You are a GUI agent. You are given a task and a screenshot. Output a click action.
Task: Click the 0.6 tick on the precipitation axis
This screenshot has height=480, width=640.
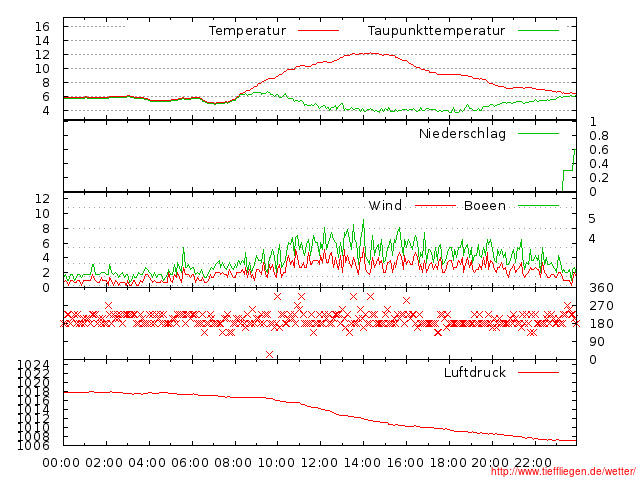click(599, 149)
